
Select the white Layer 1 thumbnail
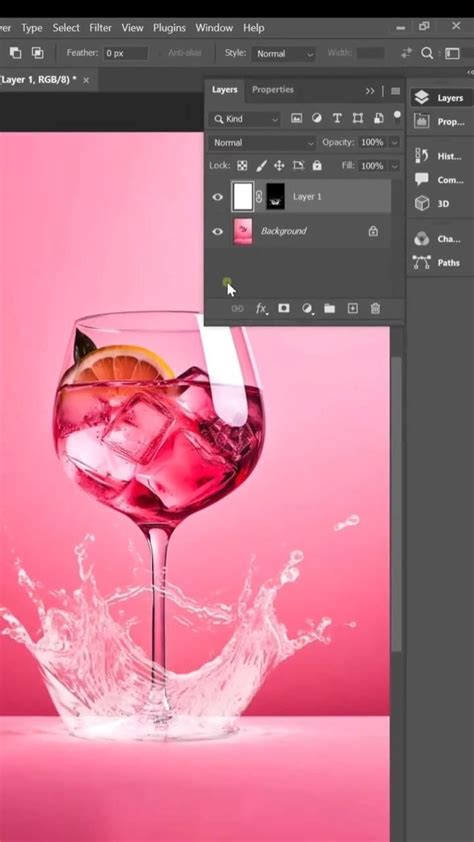242,197
